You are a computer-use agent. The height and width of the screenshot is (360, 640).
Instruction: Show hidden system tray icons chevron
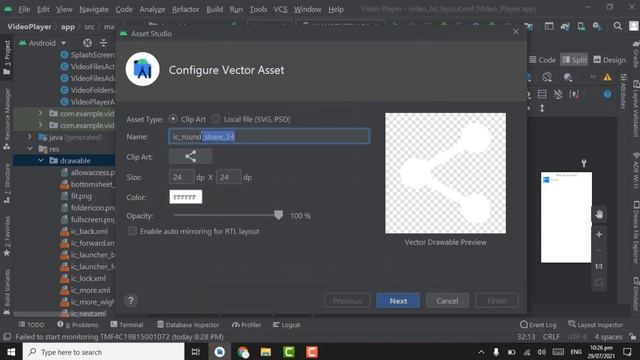(481, 352)
